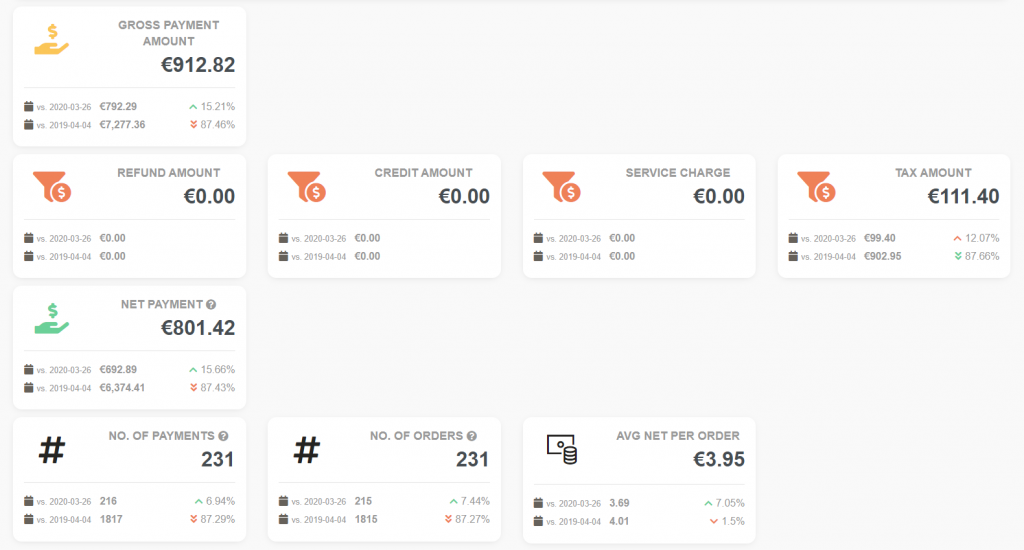Click the Service Charge funnel icon
Viewport: 1024px width, 550px height.
(562, 187)
